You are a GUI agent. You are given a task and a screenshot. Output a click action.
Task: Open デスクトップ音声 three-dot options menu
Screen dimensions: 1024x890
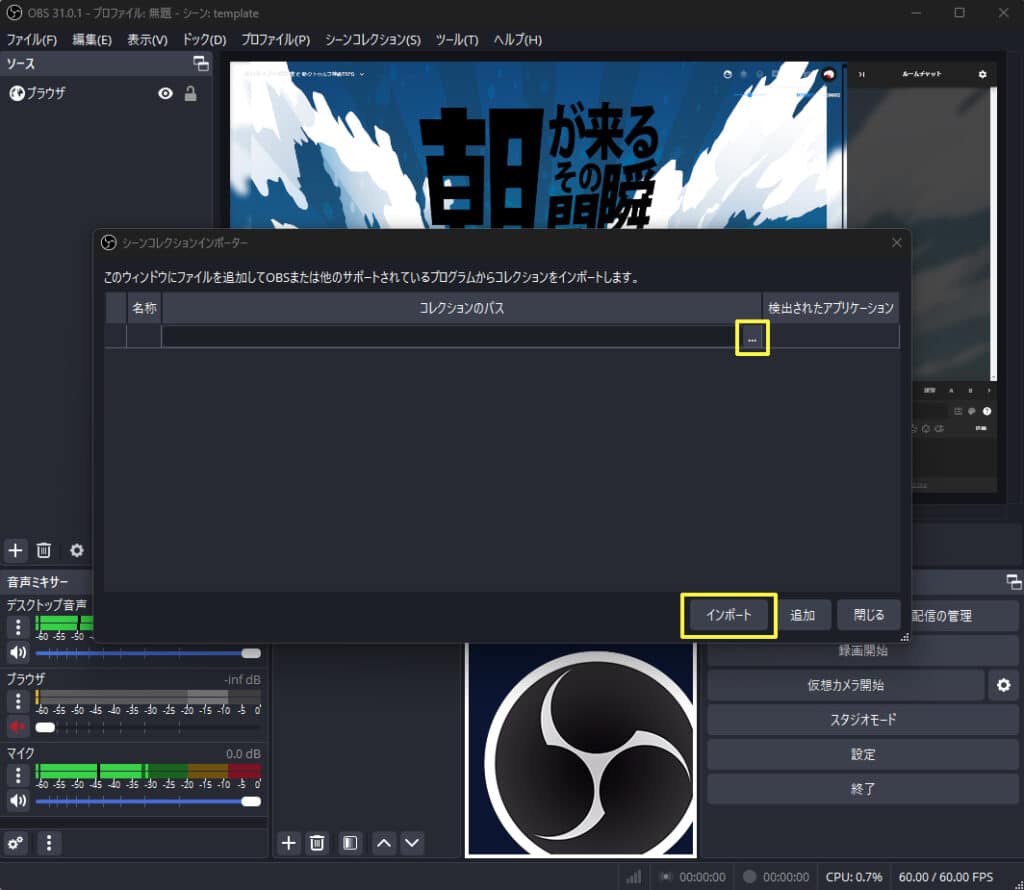(x=18, y=627)
